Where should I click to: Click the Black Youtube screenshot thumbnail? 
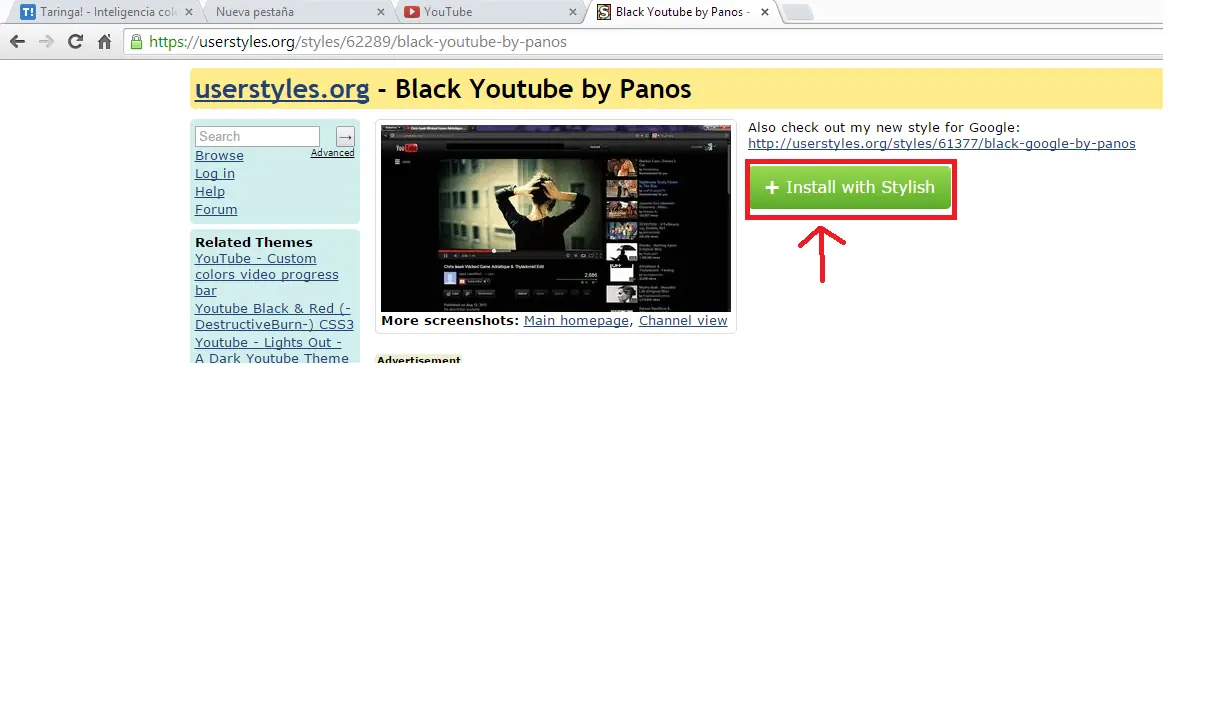tap(556, 218)
